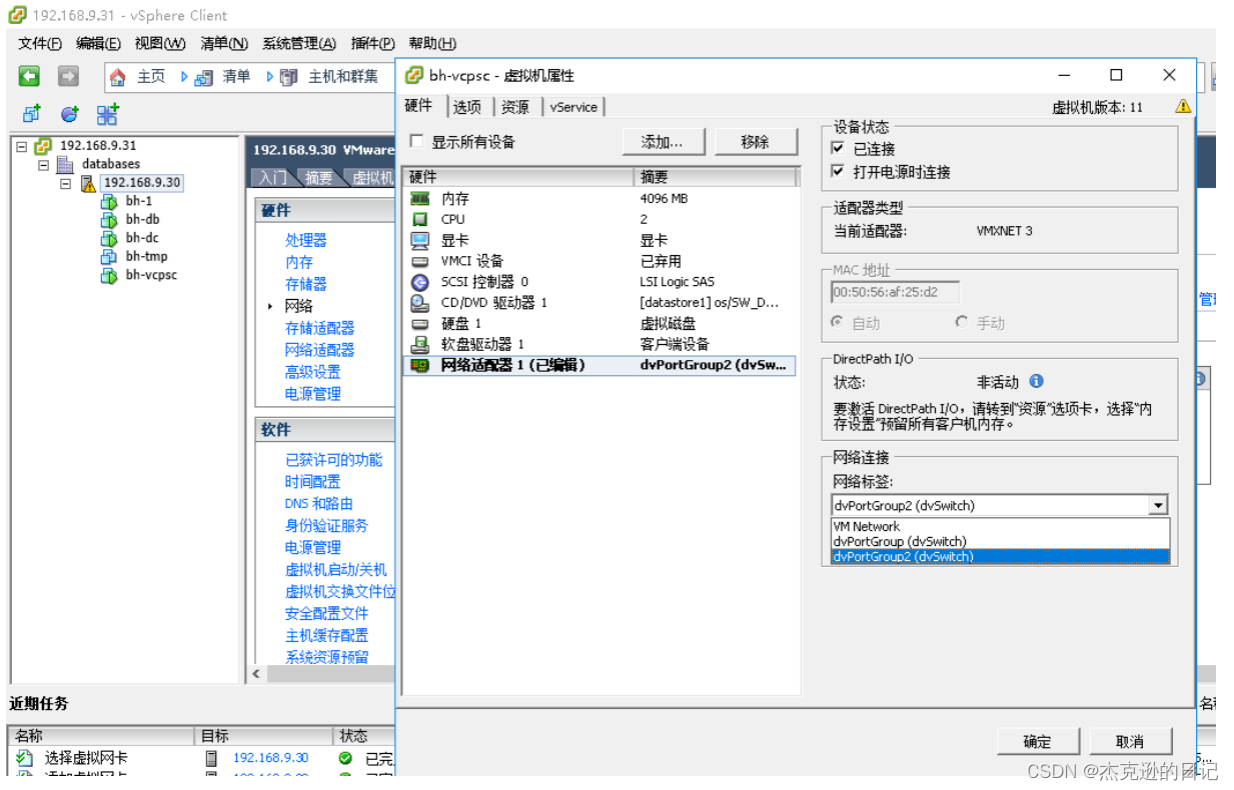Open the 文件(F) menu
Image resolution: width=1234 pixels, height=790 pixels.
(40, 43)
